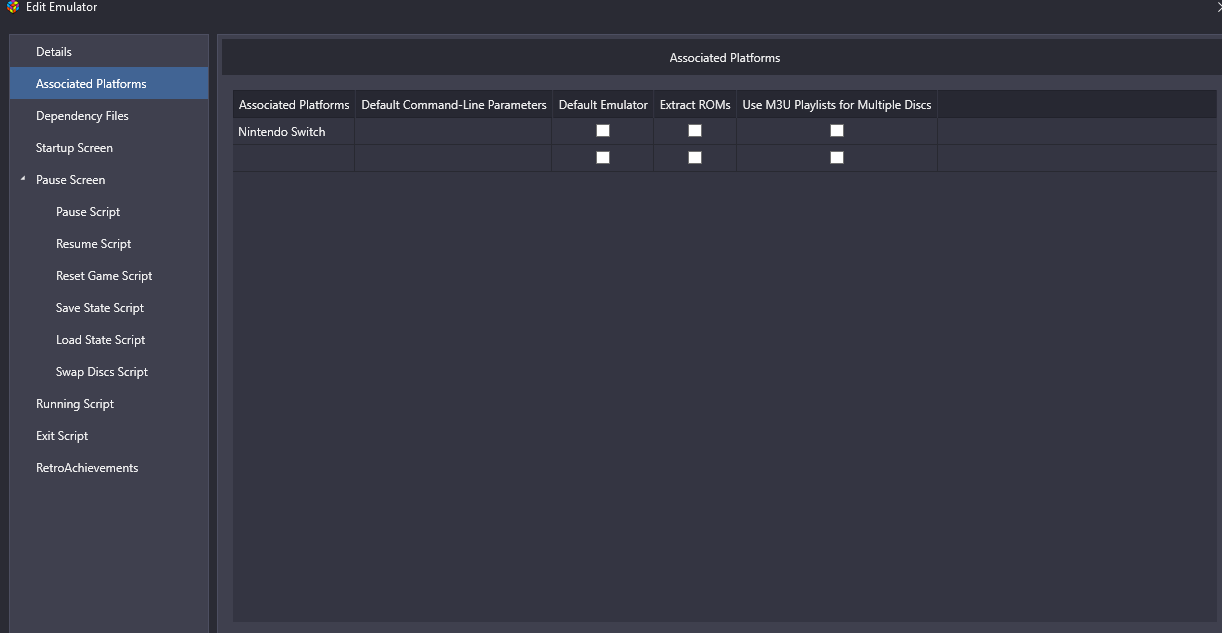Check Default Emulator in the empty row
This screenshot has height=633, width=1222.
tap(603, 158)
